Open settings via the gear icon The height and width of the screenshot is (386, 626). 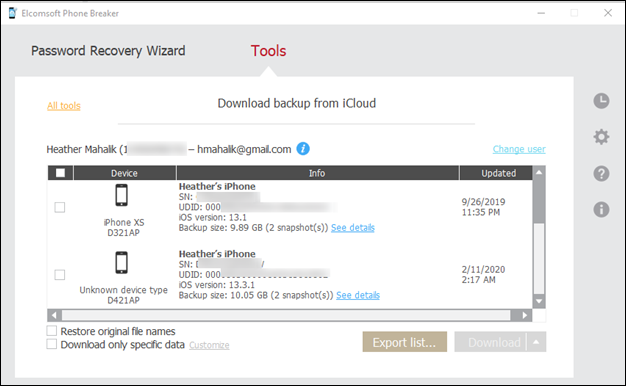coord(601,137)
